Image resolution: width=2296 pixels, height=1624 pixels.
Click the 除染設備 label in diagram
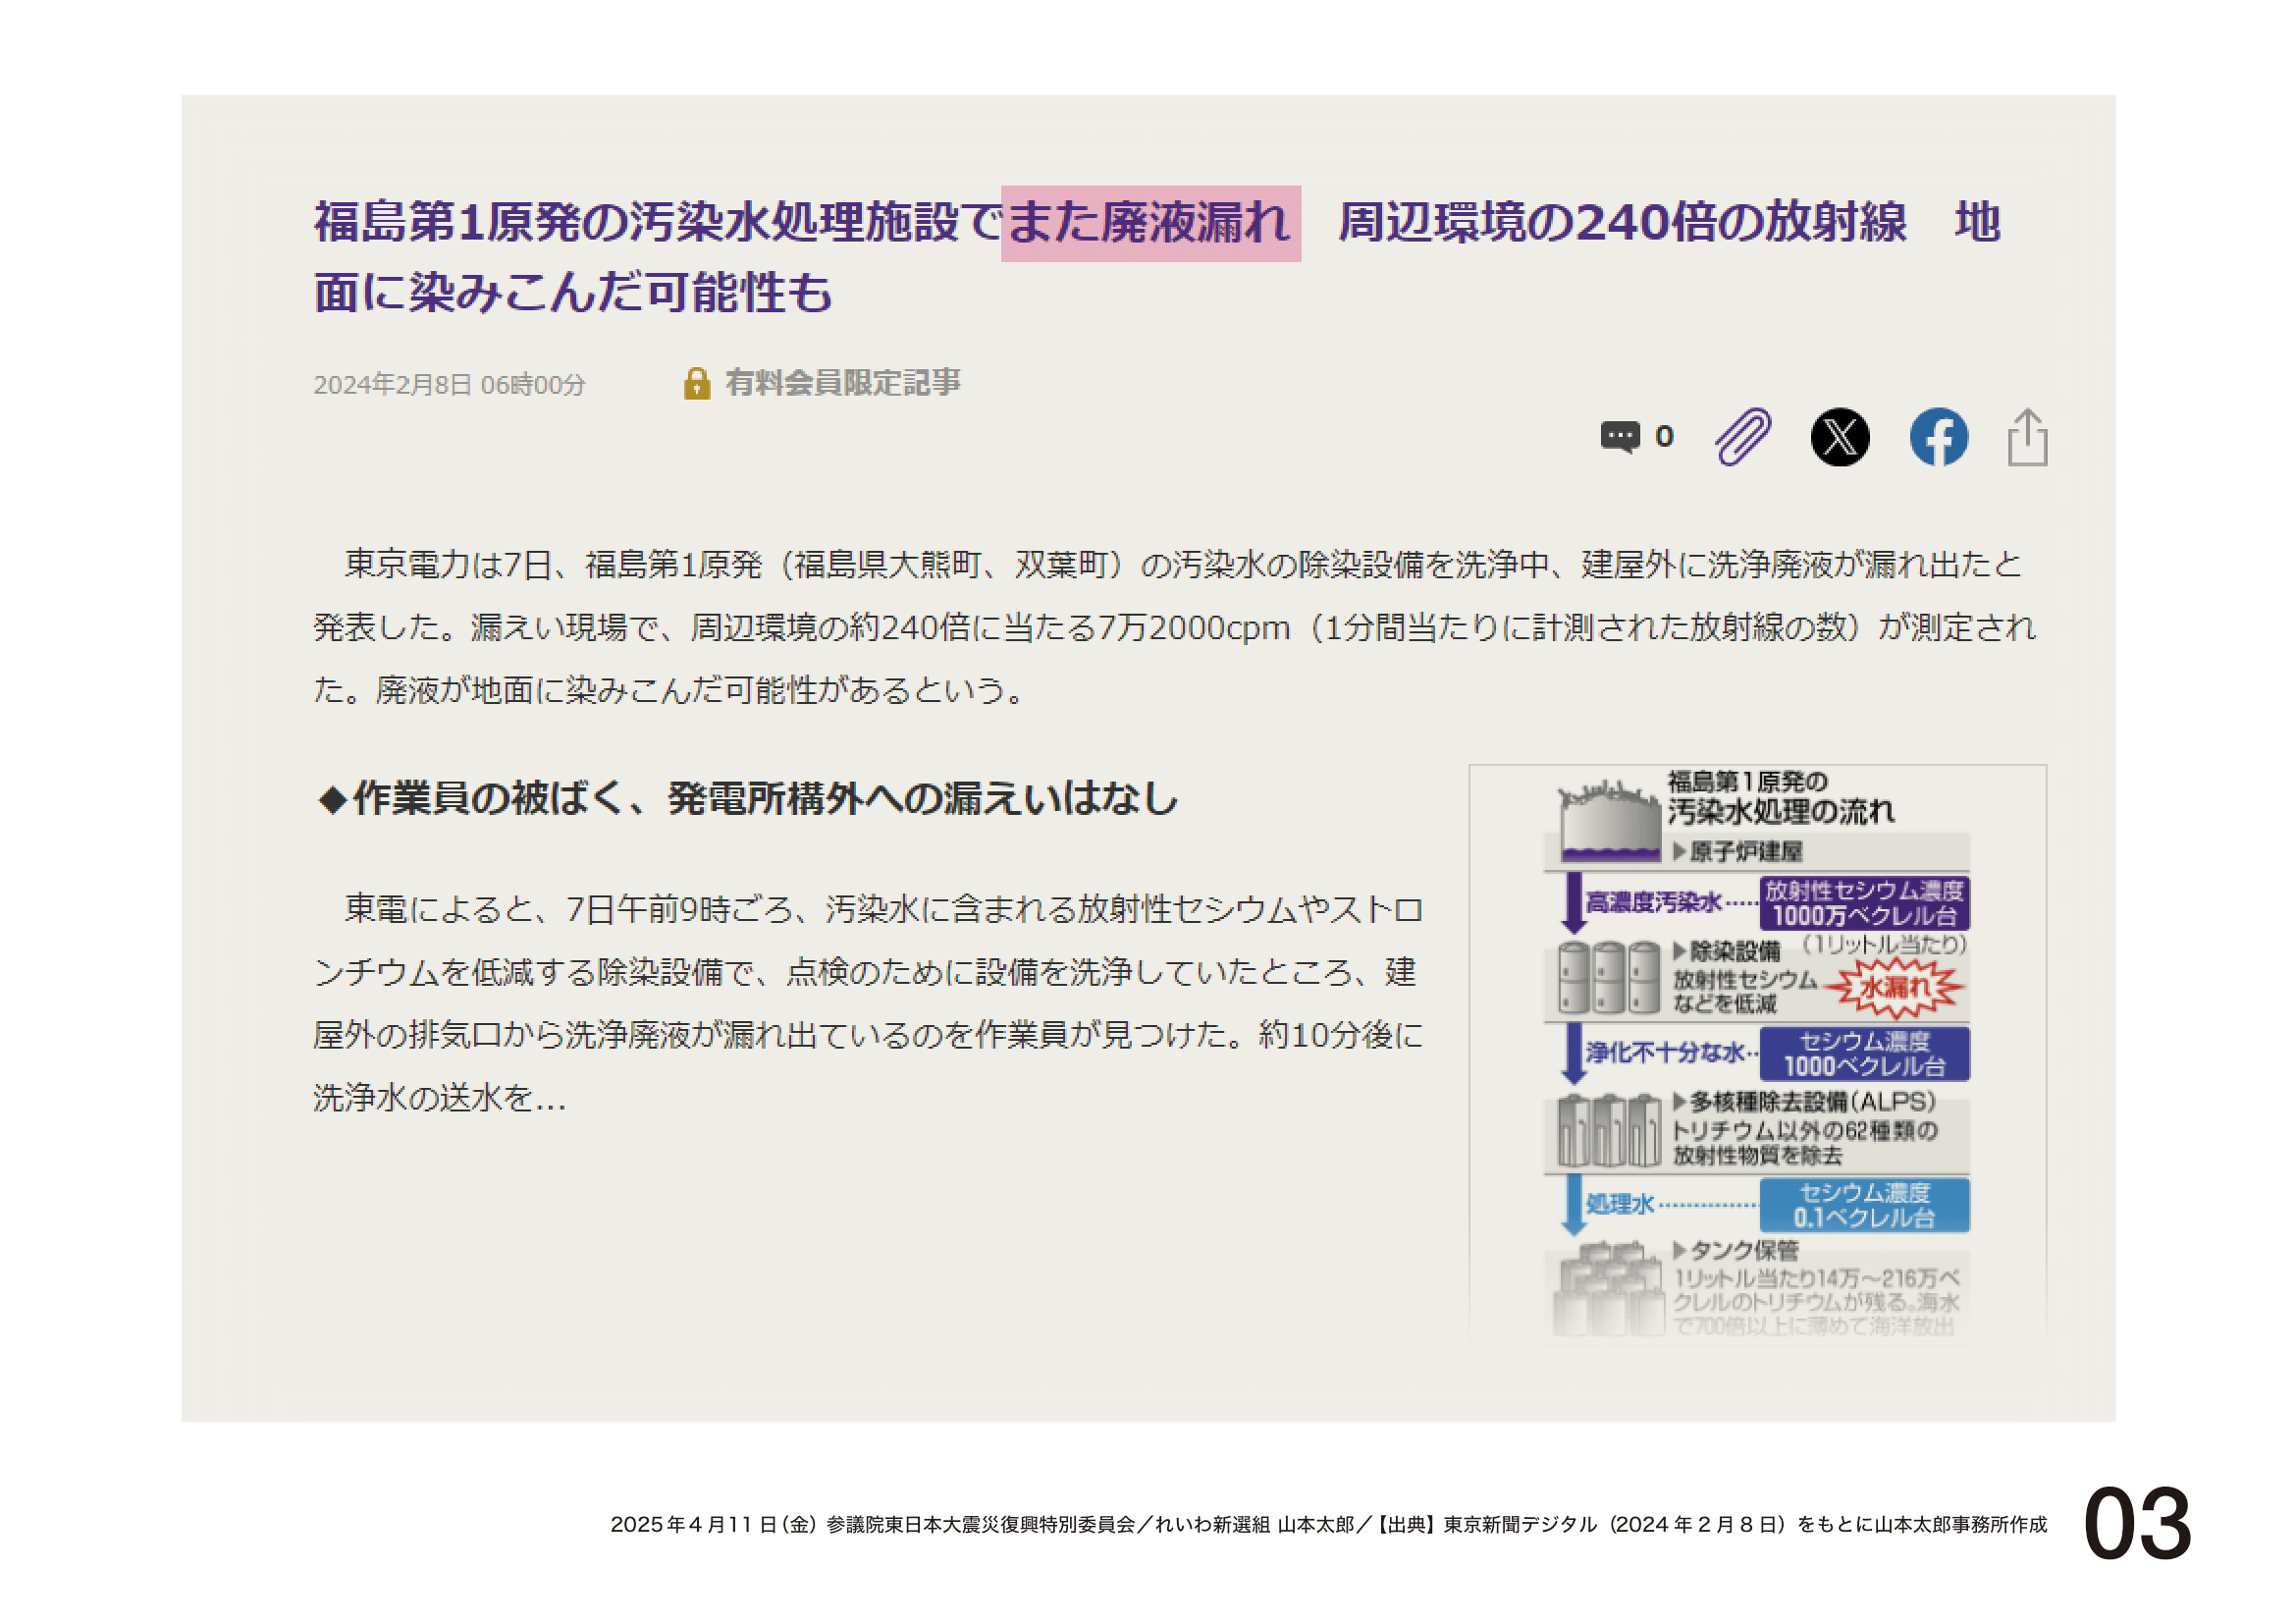1727,951
